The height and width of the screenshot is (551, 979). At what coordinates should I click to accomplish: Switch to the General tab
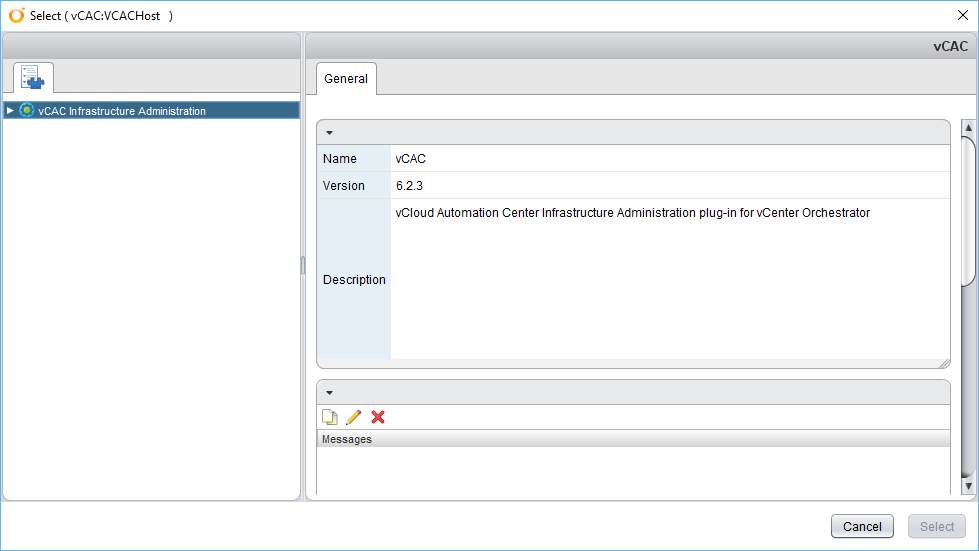click(x=346, y=79)
